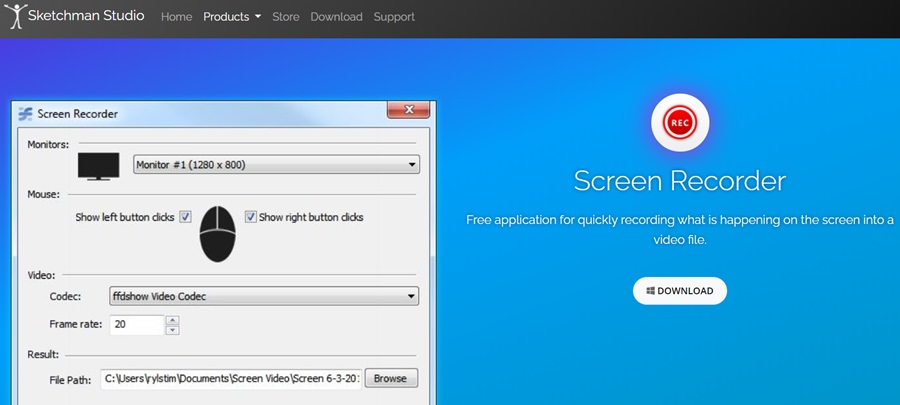Click the Frame rate: label
The width and height of the screenshot is (900, 405).
(x=76, y=324)
